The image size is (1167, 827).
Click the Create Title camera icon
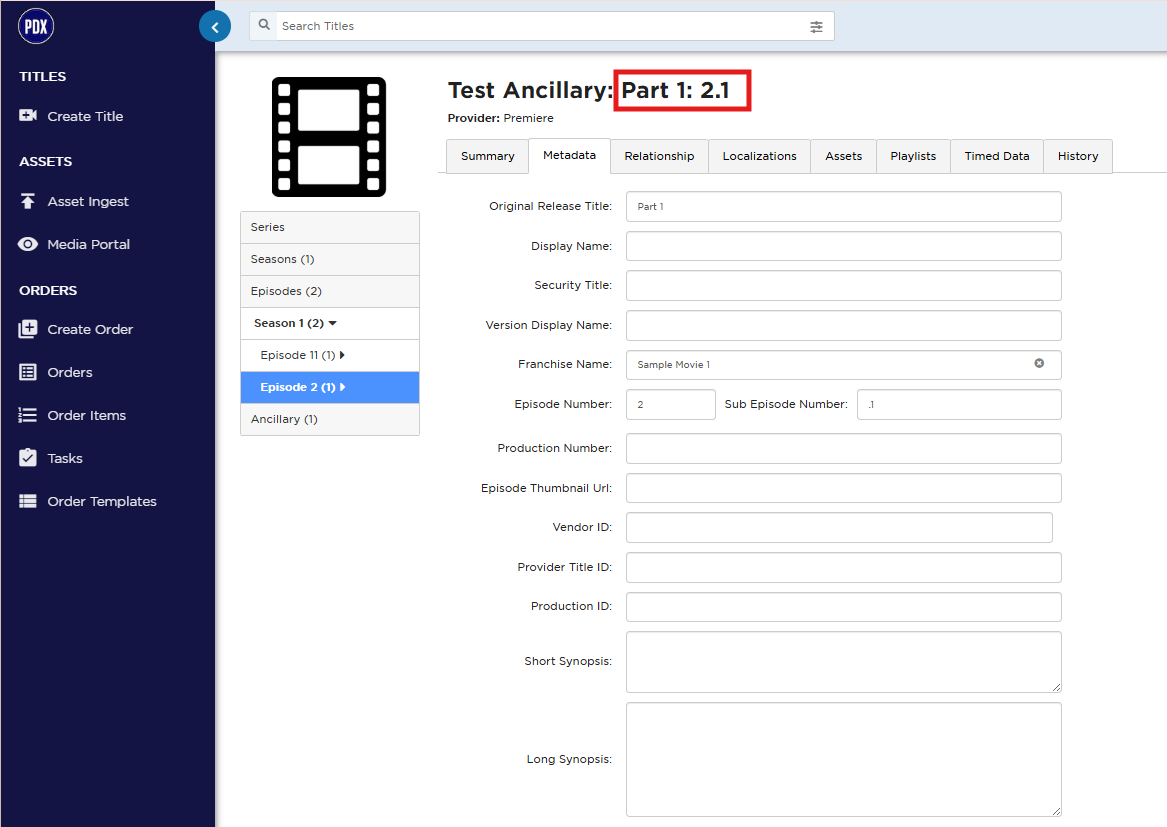(x=28, y=115)
